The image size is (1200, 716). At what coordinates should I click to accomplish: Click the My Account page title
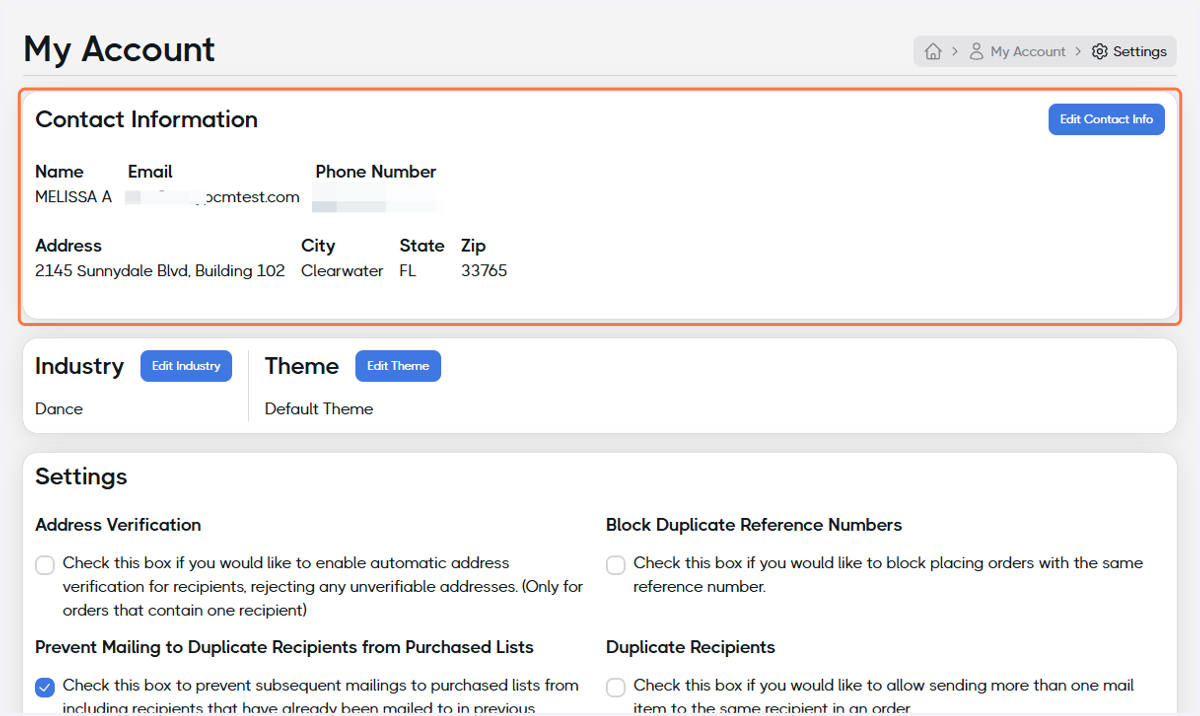[119, 49]
